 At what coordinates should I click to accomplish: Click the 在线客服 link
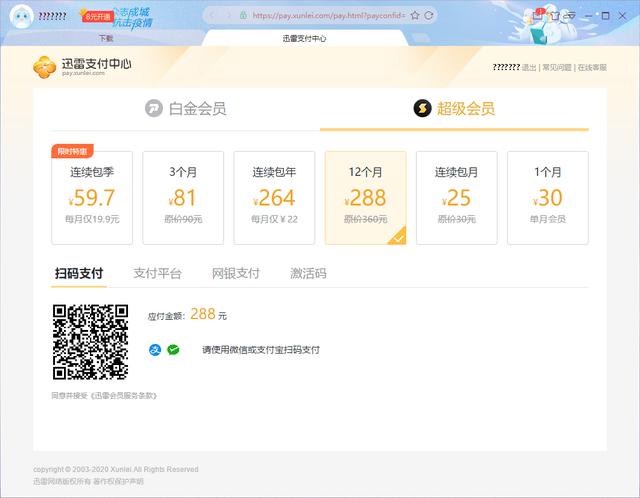pyautogui.click(x=591, y=67)
